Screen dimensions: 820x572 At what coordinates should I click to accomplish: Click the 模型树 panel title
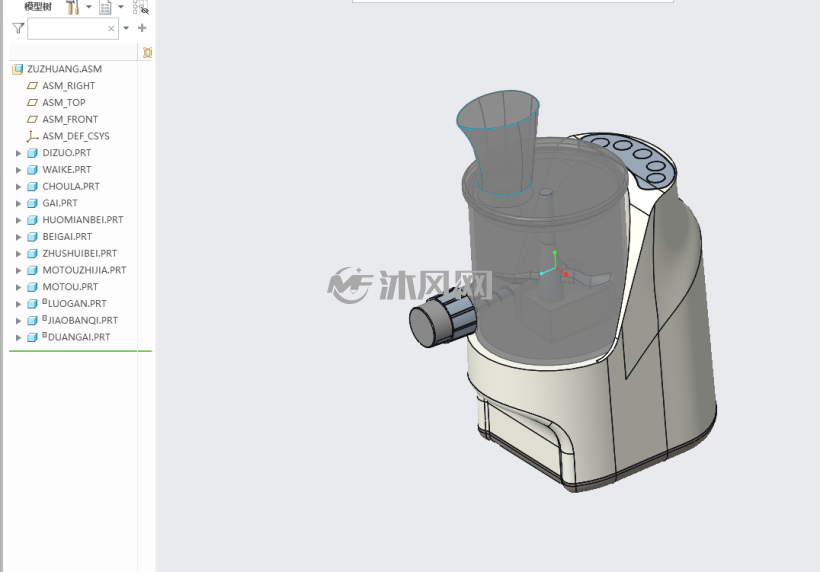[38, 6]
